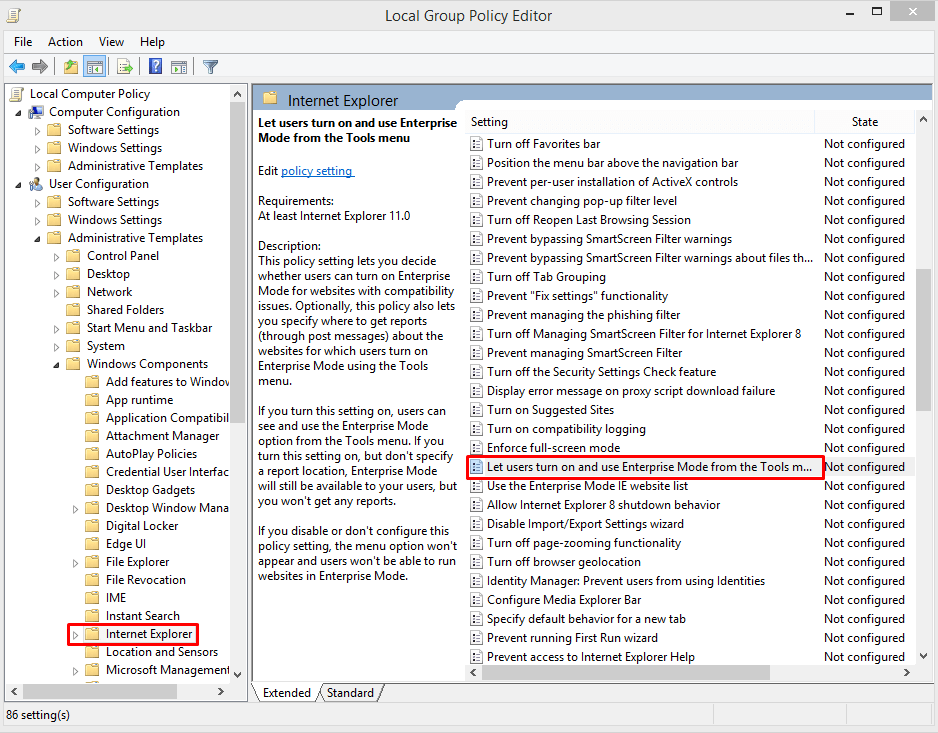
Task: Select the AutoPlay Policies folder
Action: pyautogui.click(x=151, y=454)
